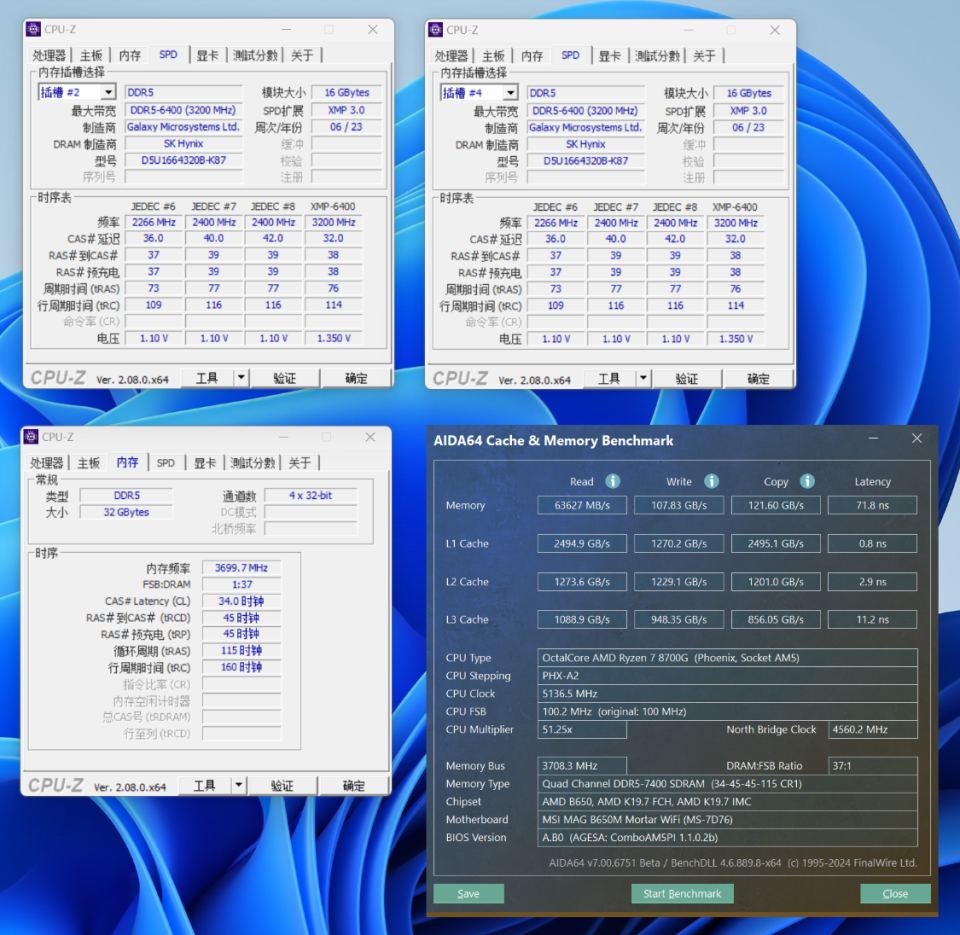Switch to 内存 tab in slot #2 window
This screenshot has width=960, height=935.
pos(130,56)
